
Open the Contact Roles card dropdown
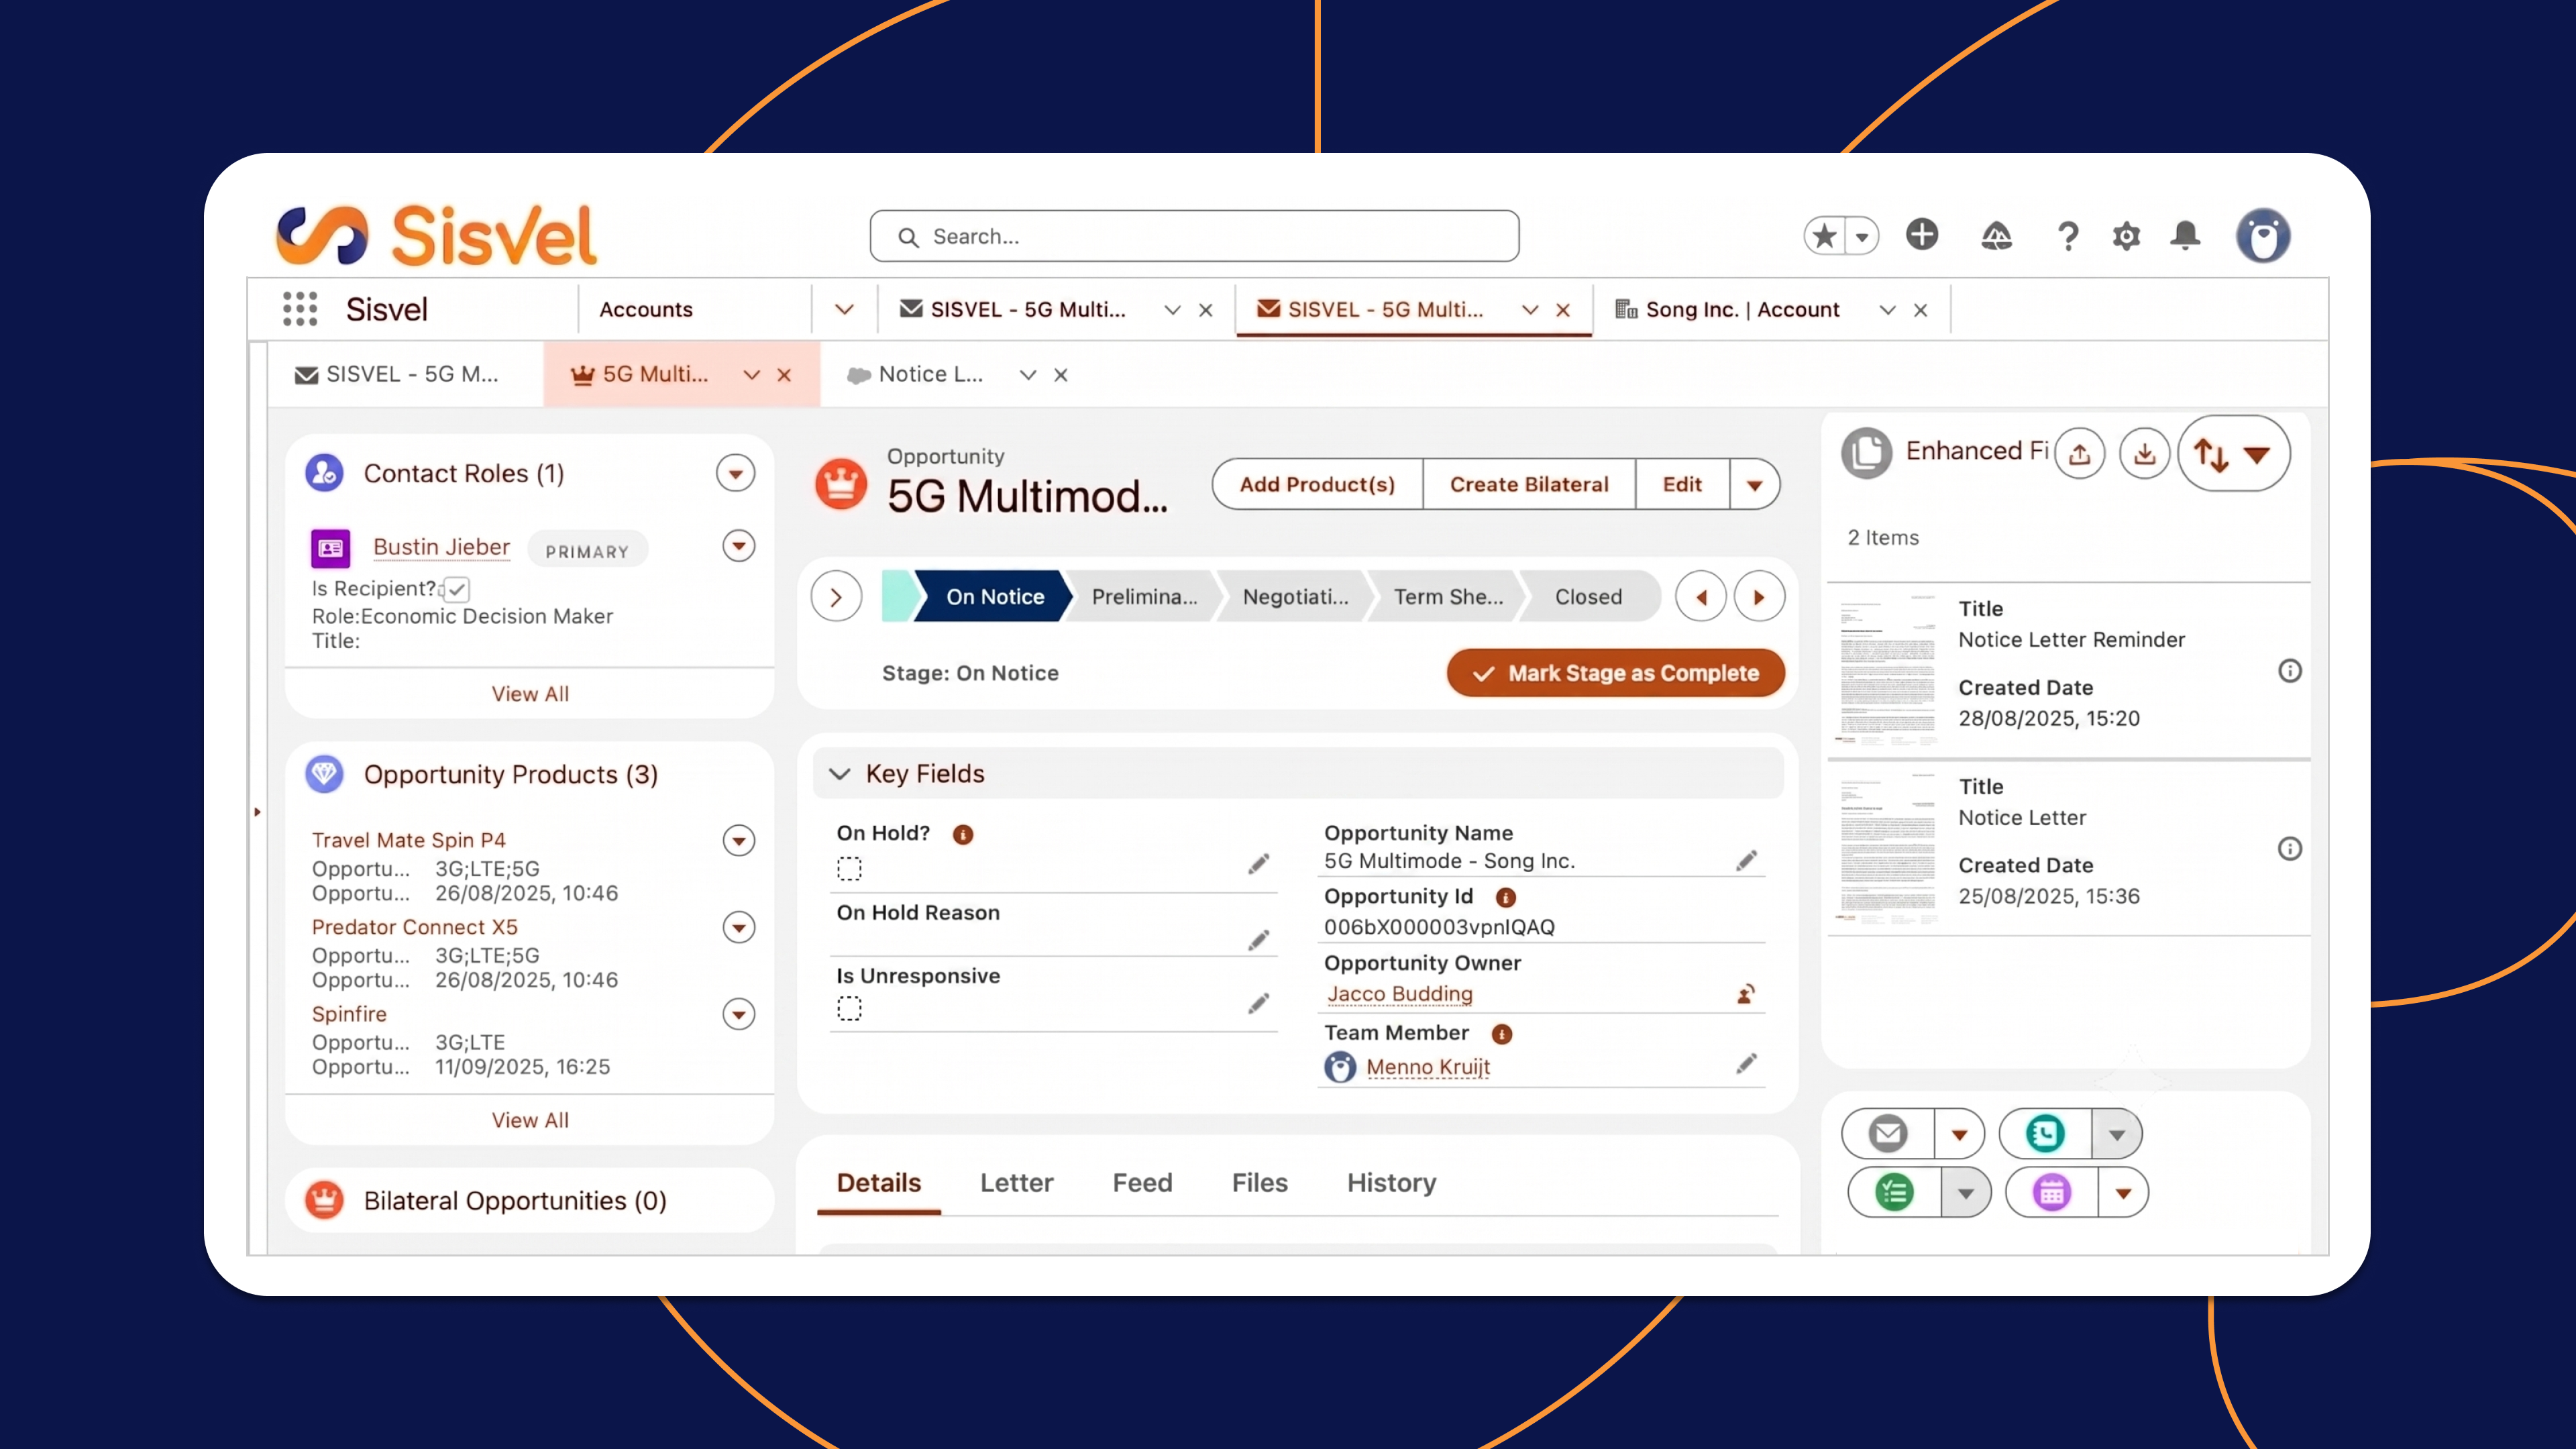pyautogui.click(x=735, y=473)
